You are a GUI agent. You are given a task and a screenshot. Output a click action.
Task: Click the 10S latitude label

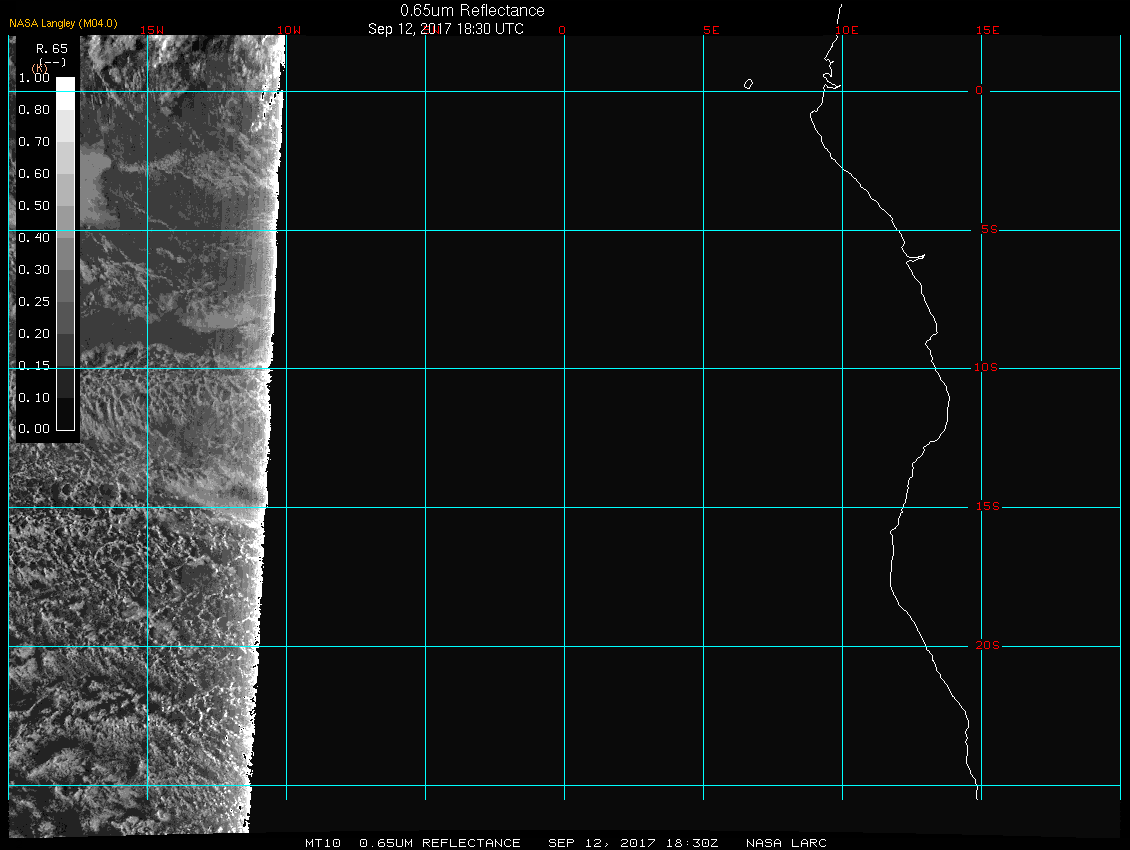[x=985, y=368]
